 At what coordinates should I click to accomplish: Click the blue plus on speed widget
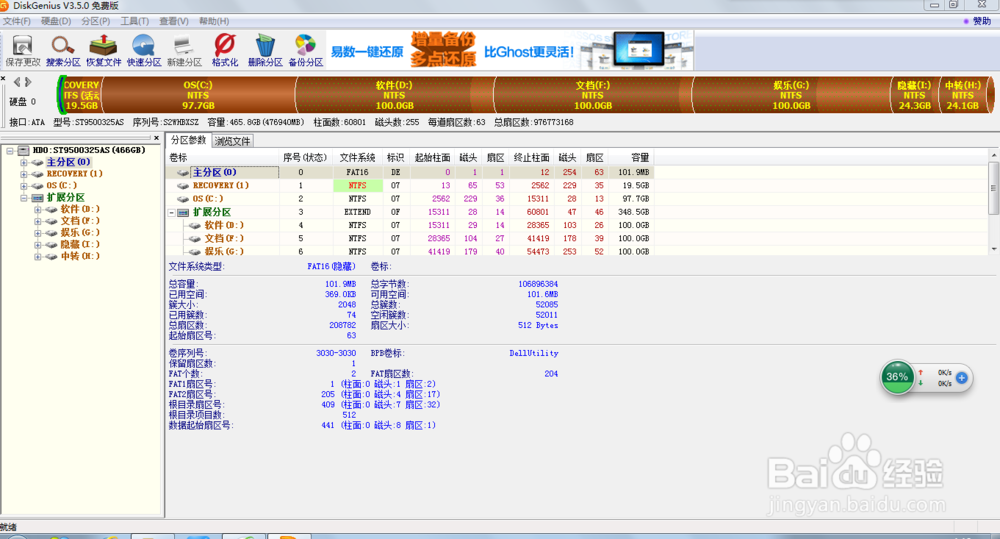tap(962, 378)
